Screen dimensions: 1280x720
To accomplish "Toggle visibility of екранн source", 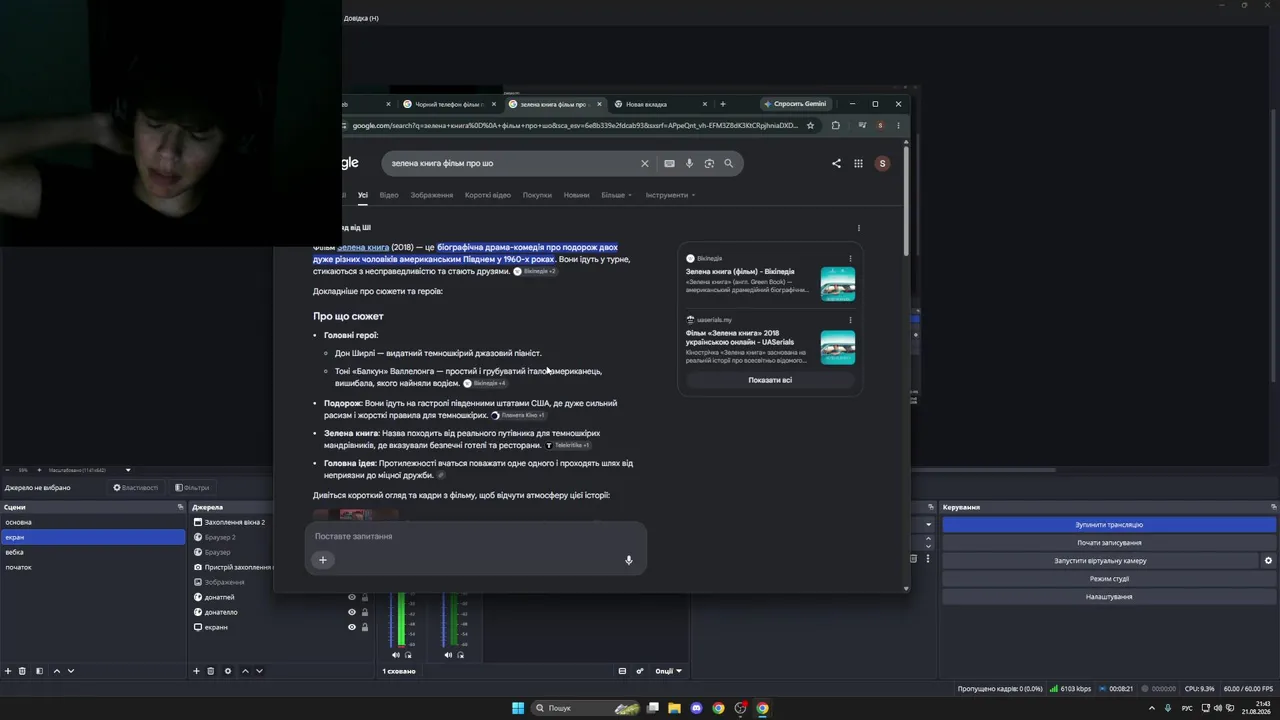I will point(352,627).
